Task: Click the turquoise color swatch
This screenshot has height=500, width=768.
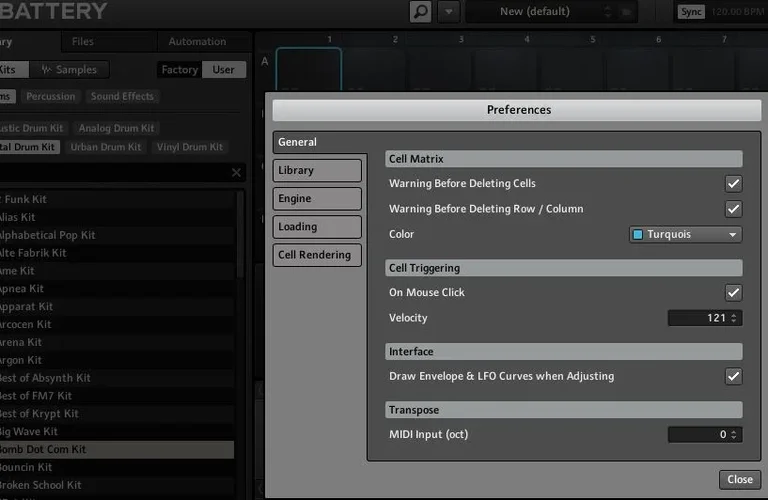Action: [x=637, y=235]
